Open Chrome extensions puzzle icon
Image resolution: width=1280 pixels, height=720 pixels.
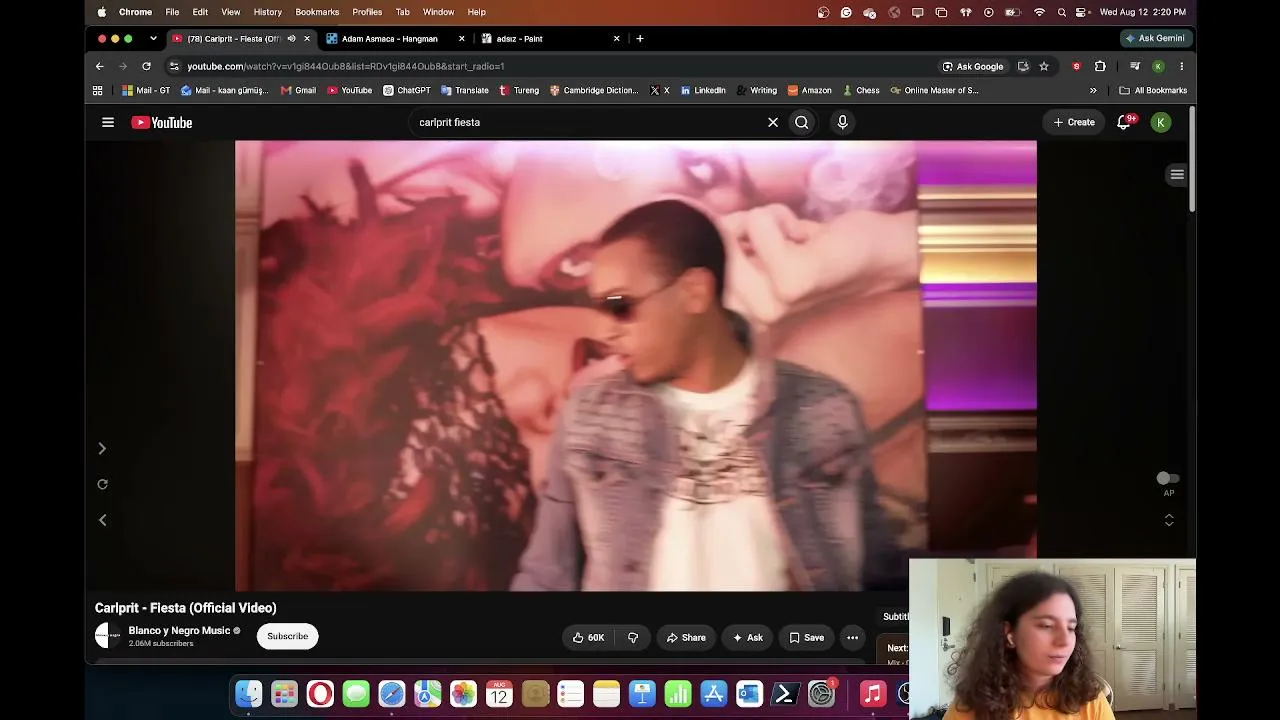click(x=1100, y=66)
